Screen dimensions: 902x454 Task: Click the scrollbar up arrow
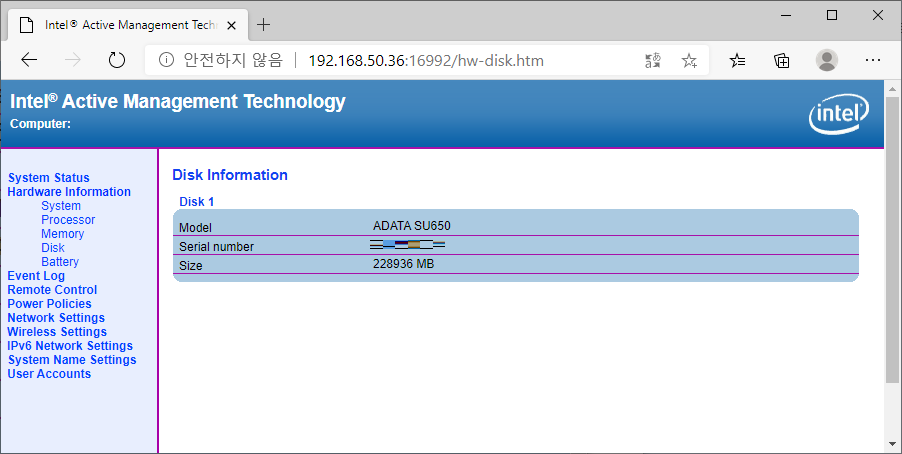pos(892,89)
